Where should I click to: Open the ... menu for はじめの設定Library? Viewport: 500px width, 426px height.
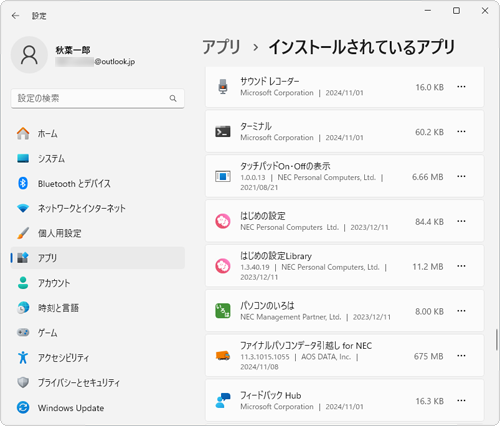[461, 266]
